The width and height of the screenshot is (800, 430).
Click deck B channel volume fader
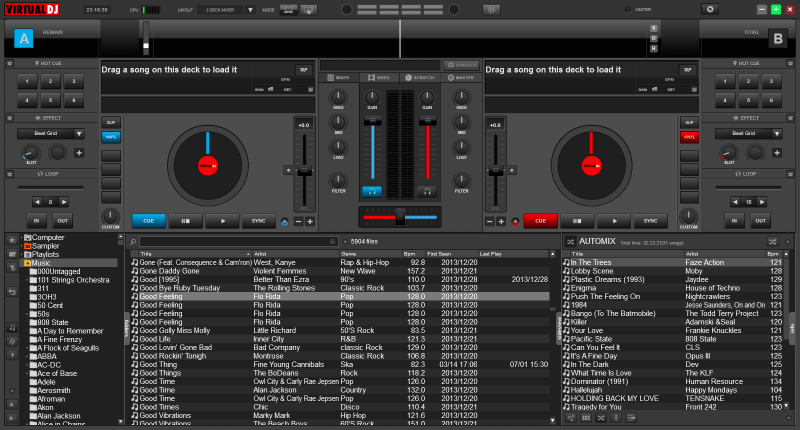(x=428, y=121)
